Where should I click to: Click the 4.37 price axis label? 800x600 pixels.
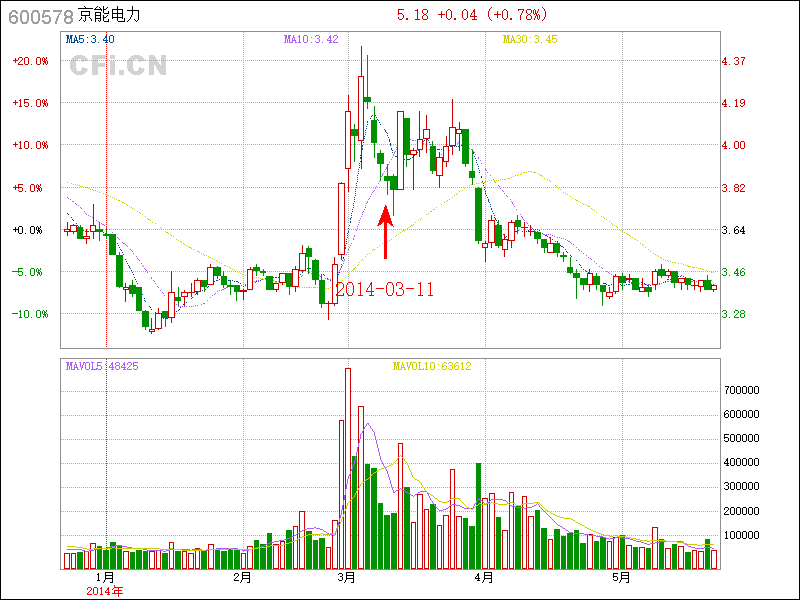(x=734, y=61)
